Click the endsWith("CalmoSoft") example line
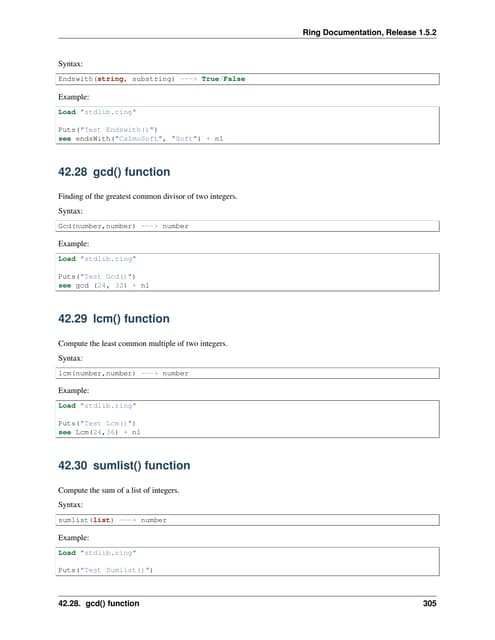This screenshot has width=495, height=640. 141,139
